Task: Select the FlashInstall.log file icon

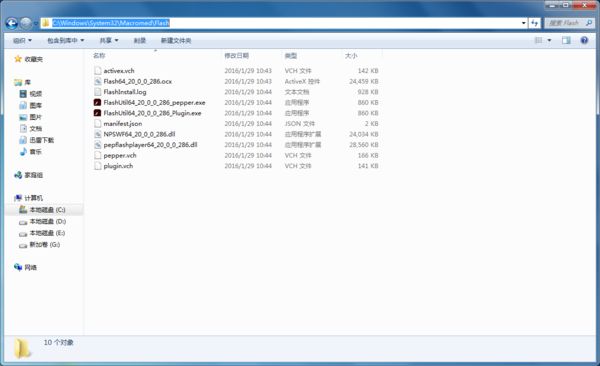Action: pyautogui.click(x=98, y=92)
